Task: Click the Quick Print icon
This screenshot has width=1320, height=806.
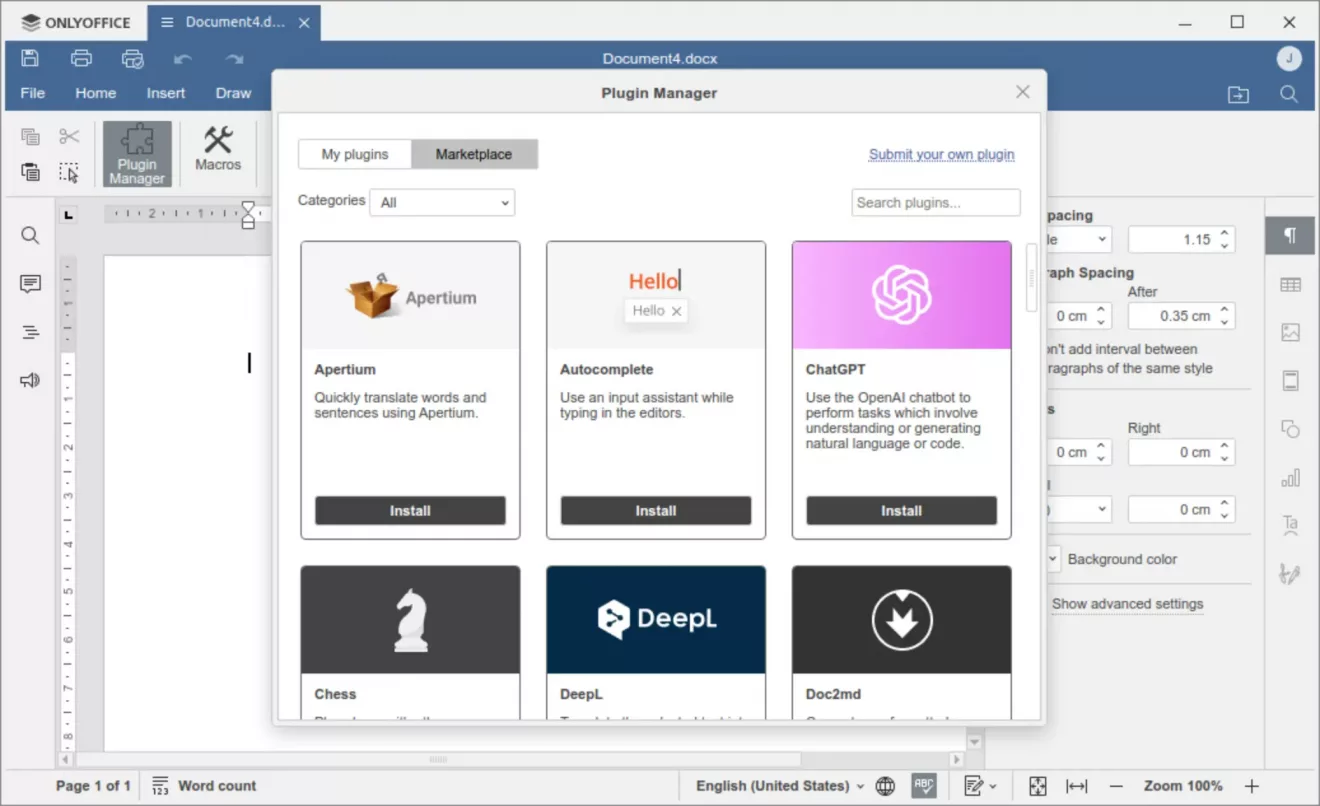Action: click(132, 58)
